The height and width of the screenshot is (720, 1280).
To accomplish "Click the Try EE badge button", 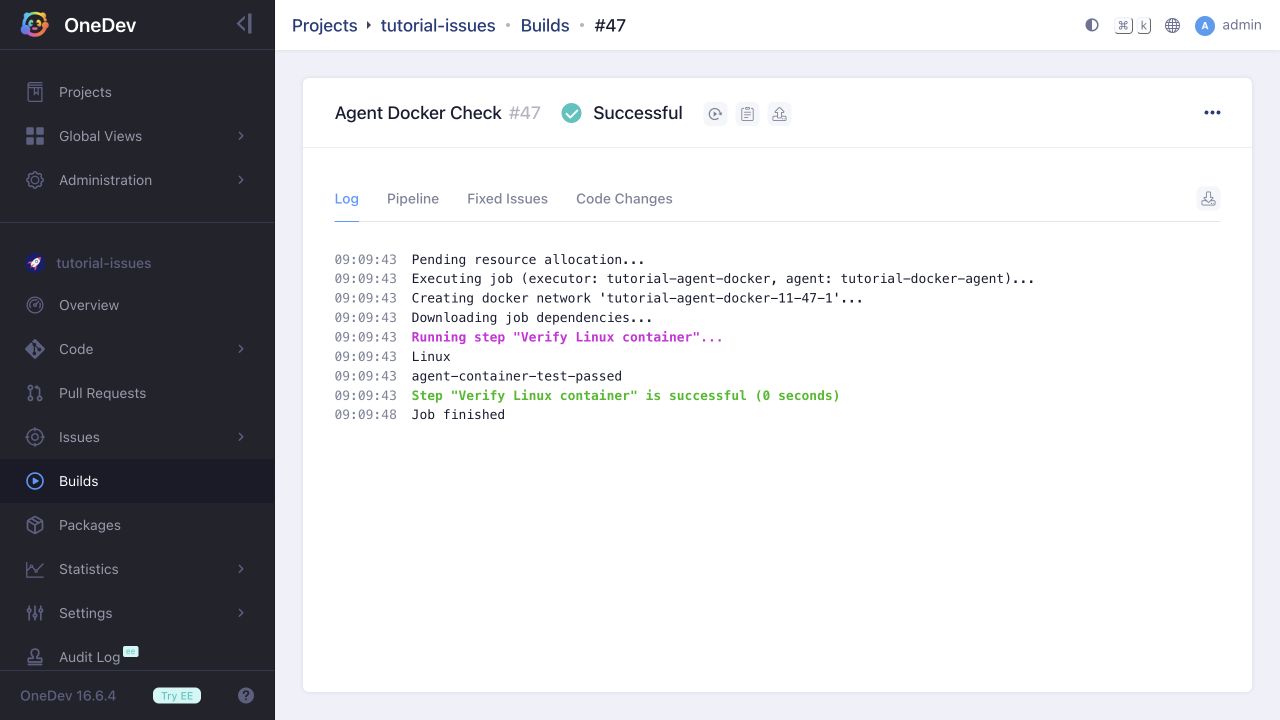I will click(177, 696).
